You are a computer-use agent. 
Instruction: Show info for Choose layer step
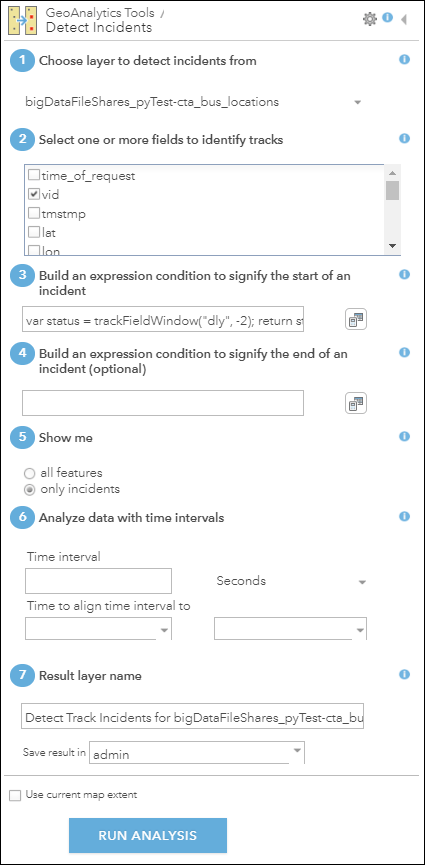coord(405,60)
